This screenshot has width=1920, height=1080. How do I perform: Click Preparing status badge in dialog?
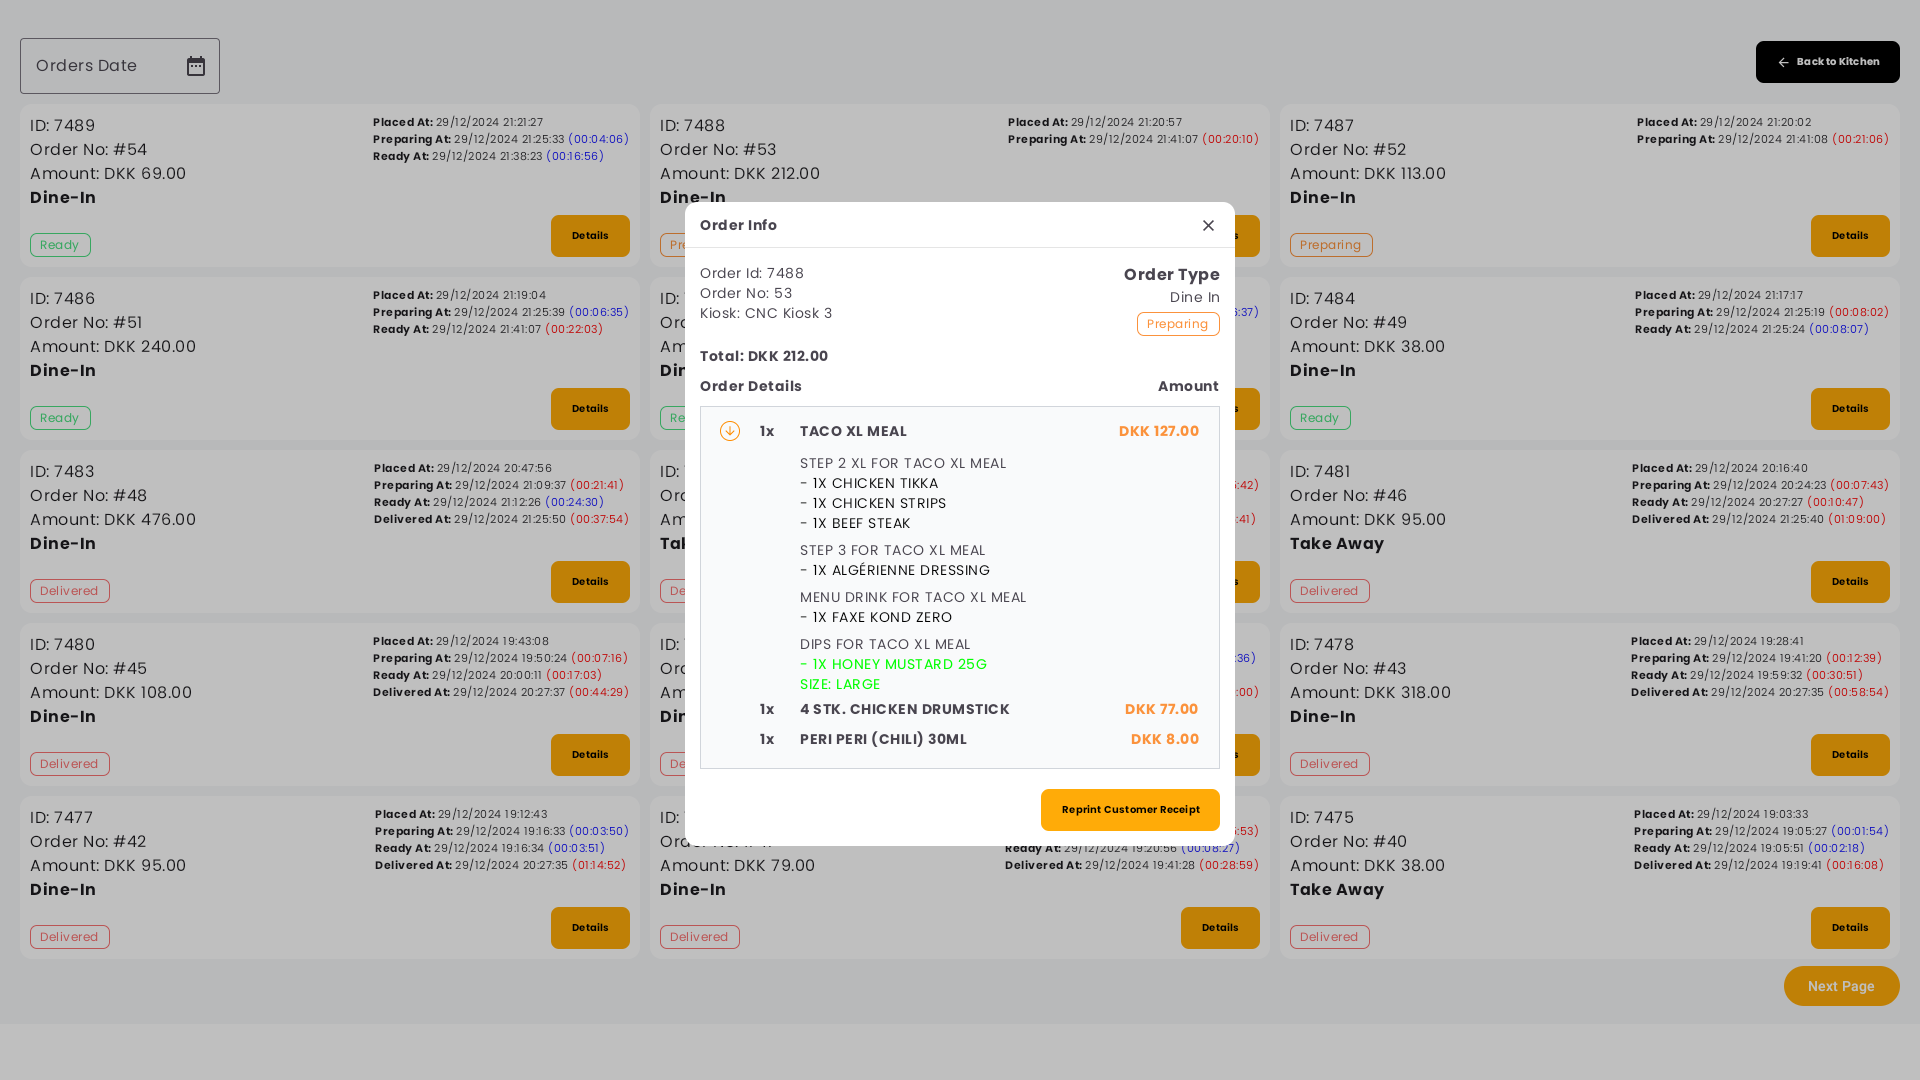point(1177,324)
